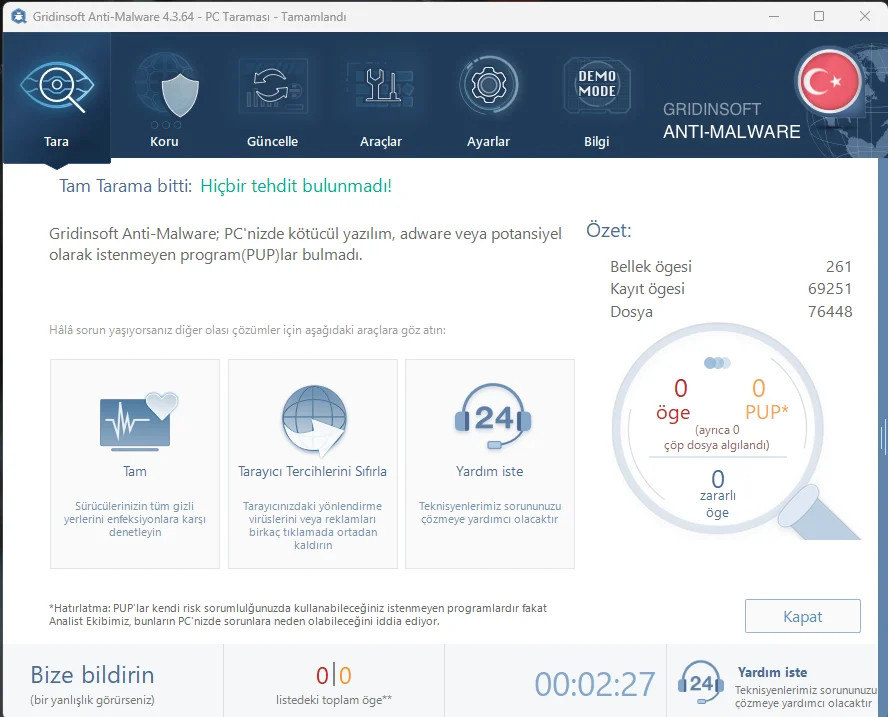Click the 0 zararlı öge count

click(718, 494)
